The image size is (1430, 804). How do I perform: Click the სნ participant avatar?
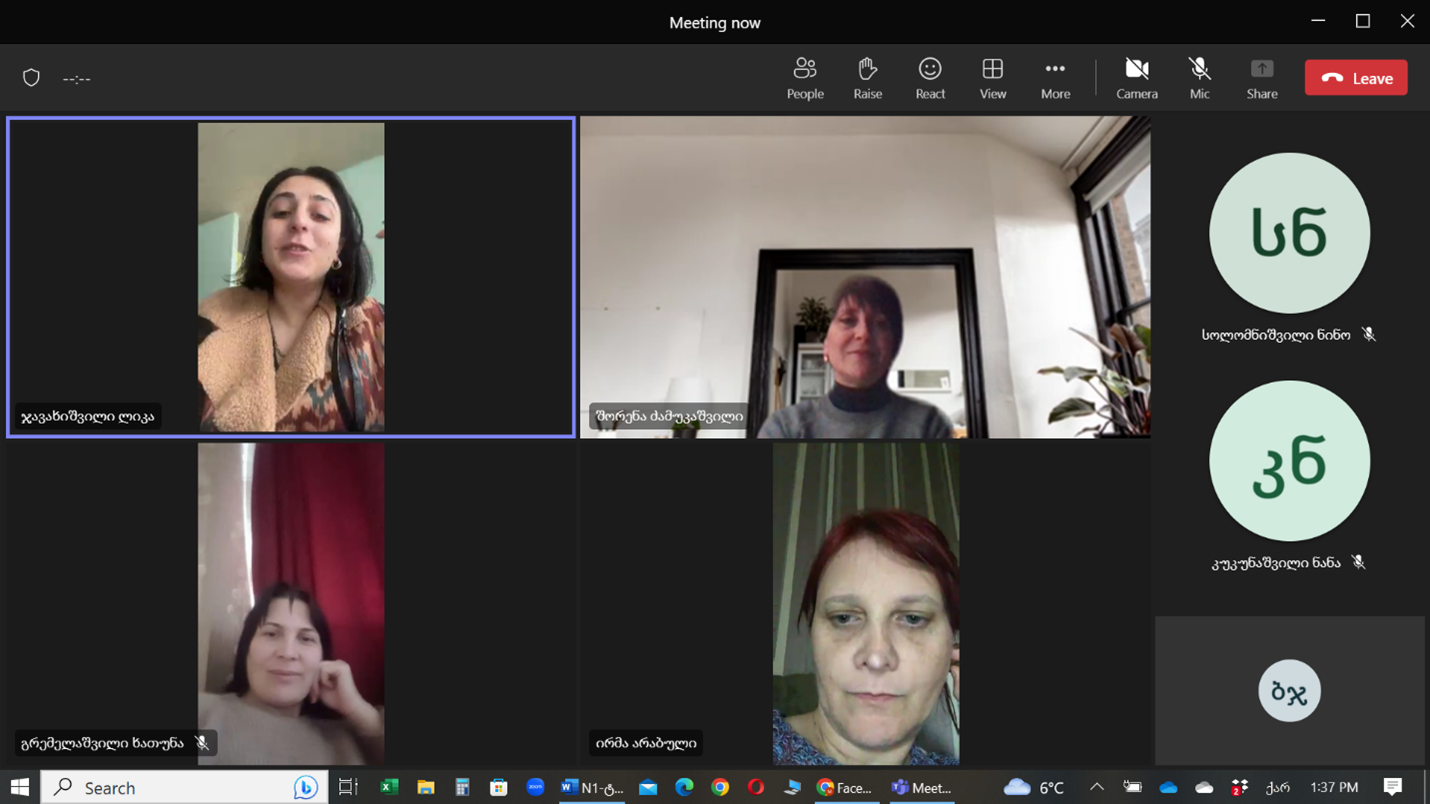1289,233
